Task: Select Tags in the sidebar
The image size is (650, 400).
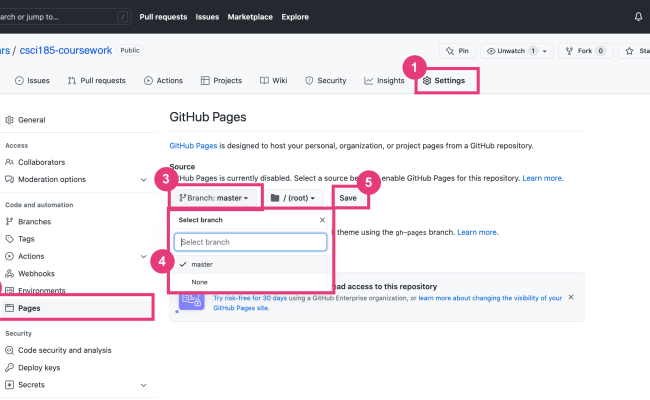Action: pos(26,239)
